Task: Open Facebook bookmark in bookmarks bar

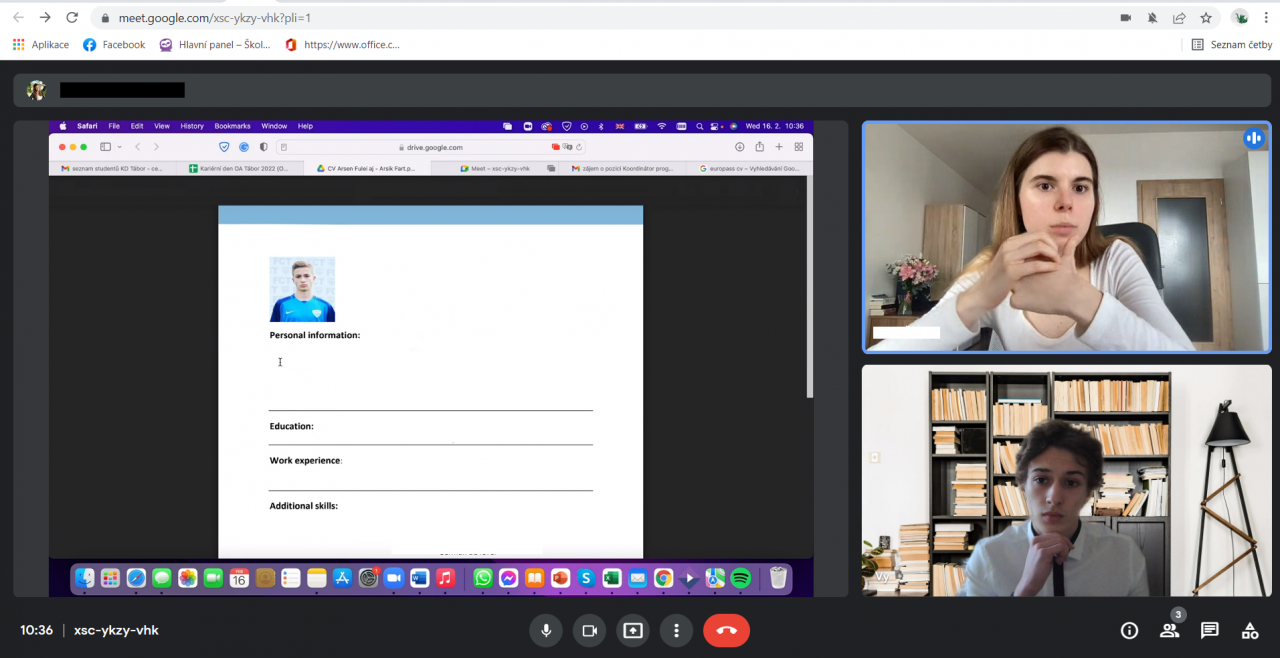Action: point(114,45)
